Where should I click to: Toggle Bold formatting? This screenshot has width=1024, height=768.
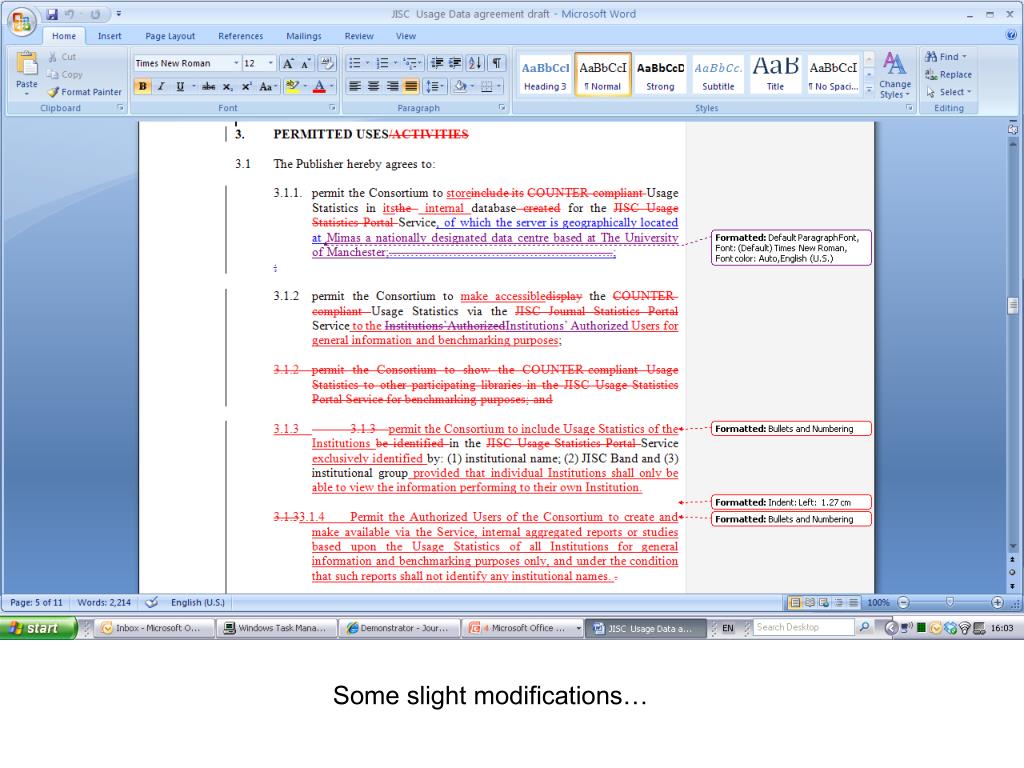[x=142, y=86]
